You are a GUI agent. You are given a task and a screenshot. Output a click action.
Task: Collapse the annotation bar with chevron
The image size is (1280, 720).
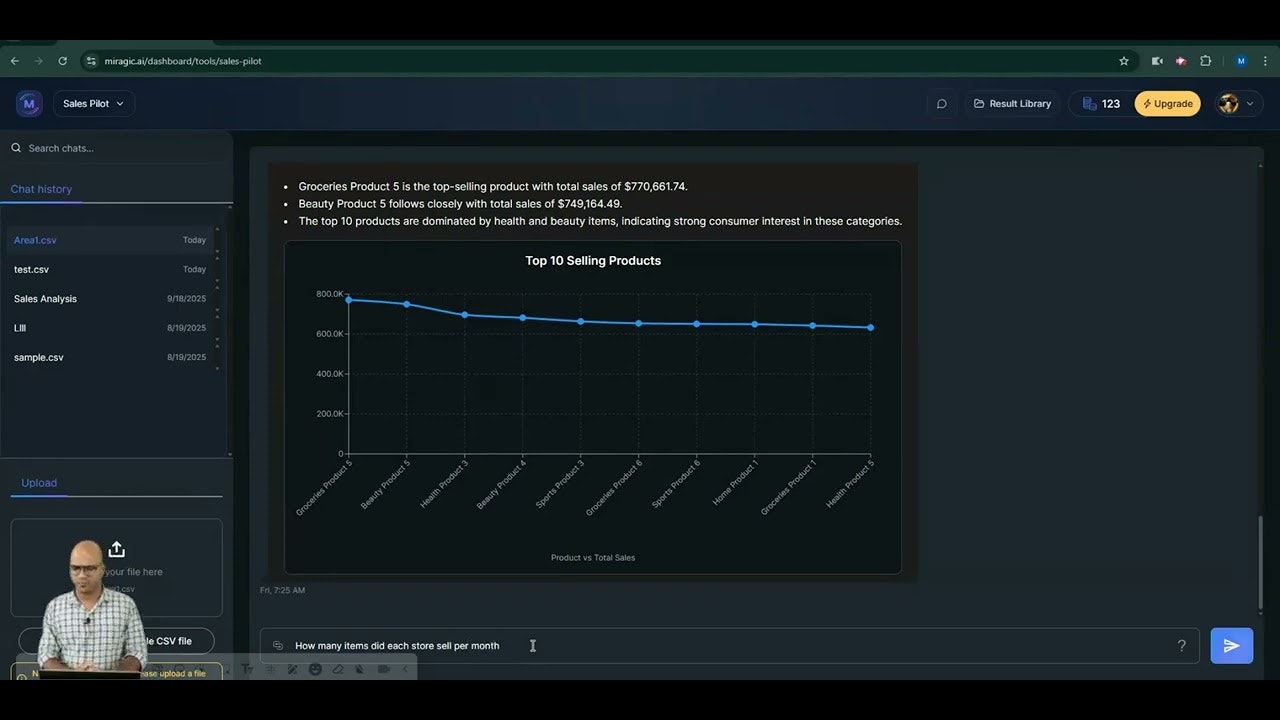405,669
